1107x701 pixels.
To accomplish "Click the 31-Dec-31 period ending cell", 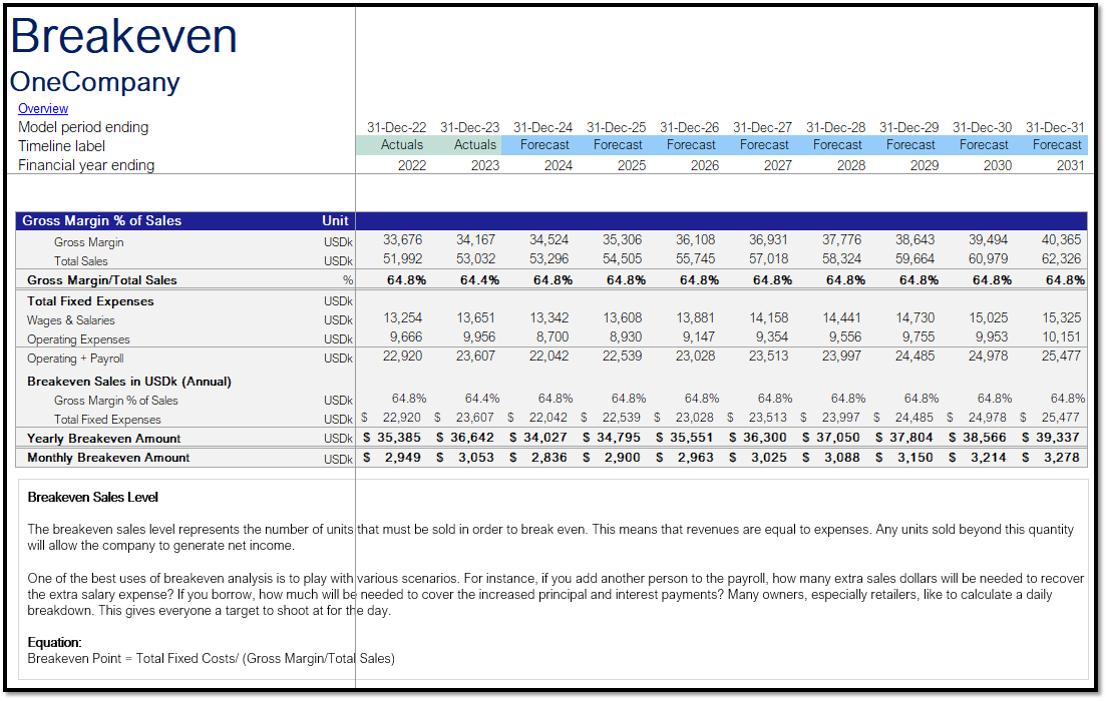I will coord(1055,128).
